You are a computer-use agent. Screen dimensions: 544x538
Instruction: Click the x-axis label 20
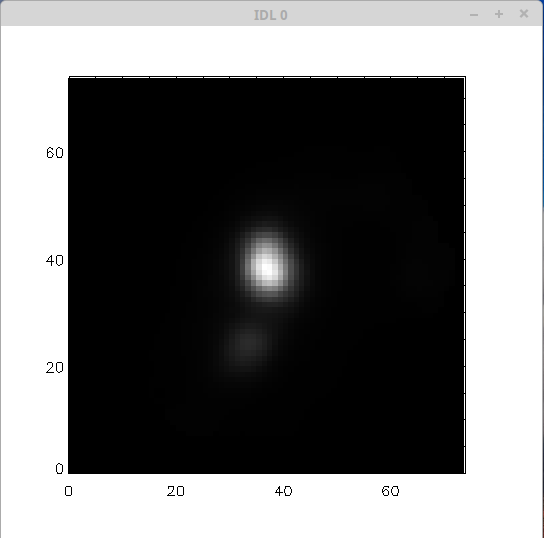tap(176, 491)
